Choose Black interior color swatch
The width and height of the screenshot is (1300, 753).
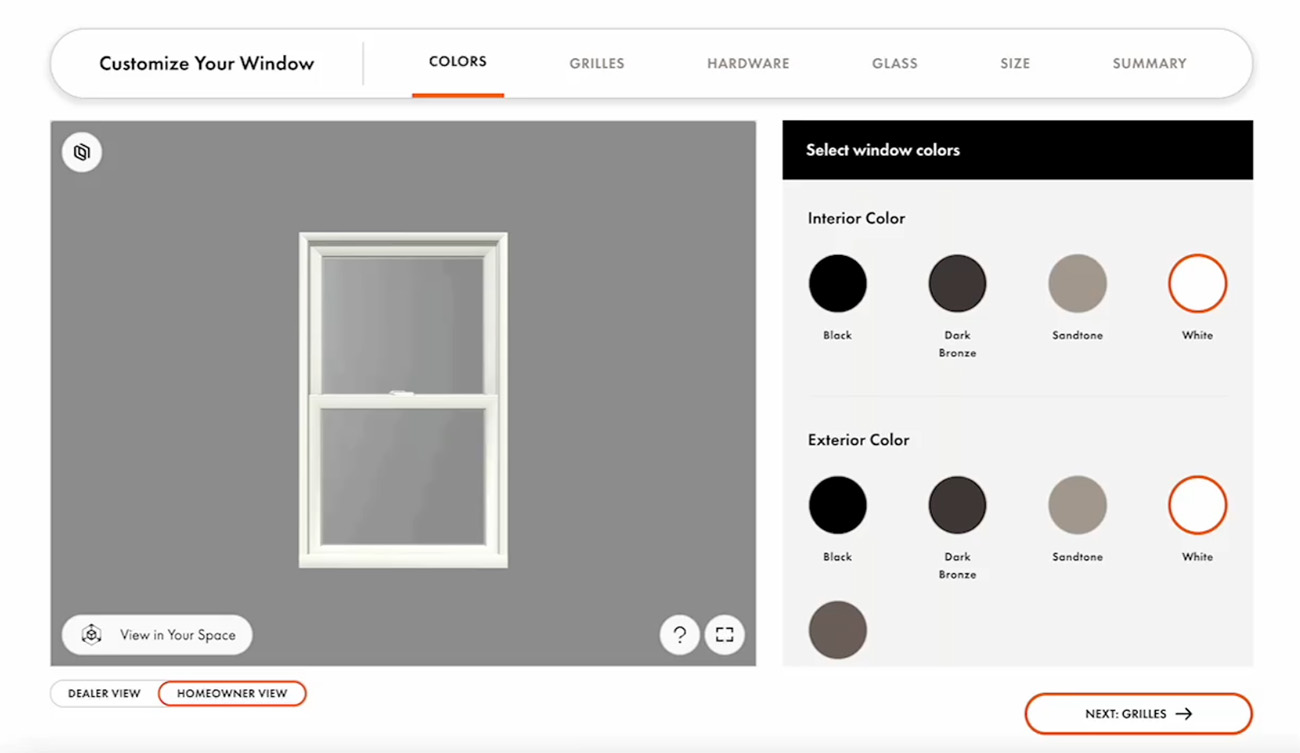pyautogui.click(x=837, y=283)
